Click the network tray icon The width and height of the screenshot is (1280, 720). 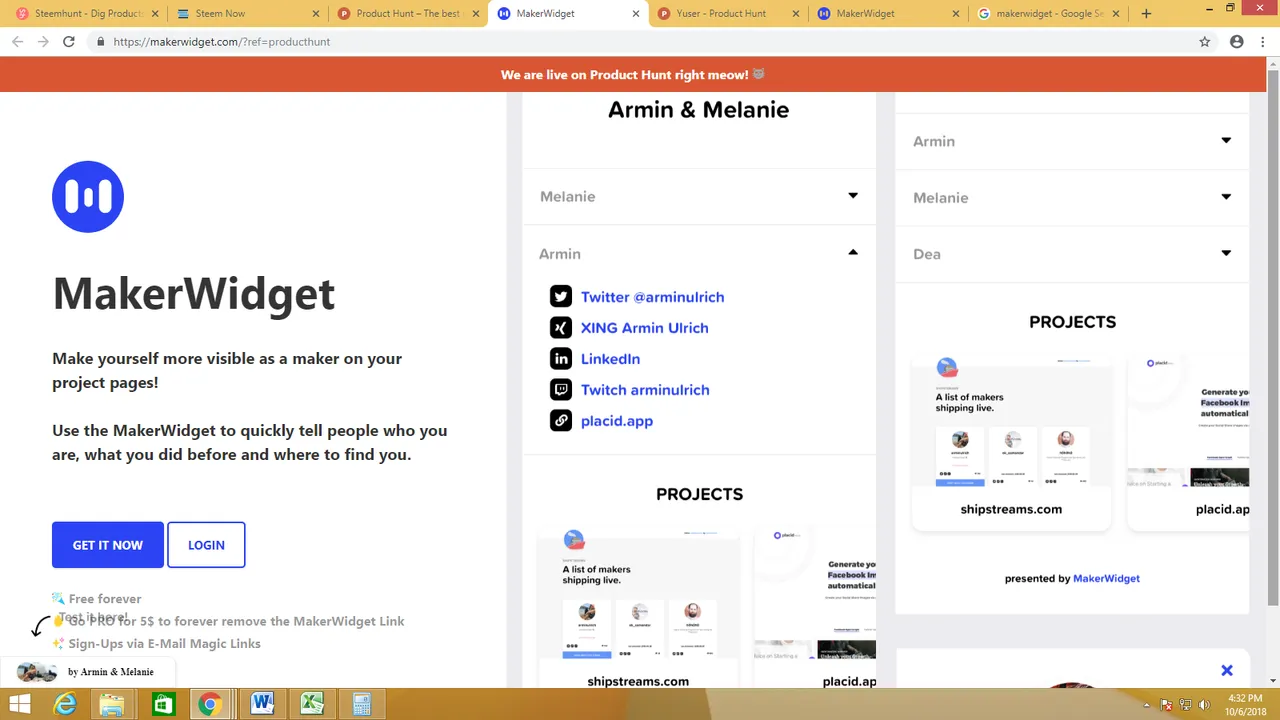pos(1185,705)
